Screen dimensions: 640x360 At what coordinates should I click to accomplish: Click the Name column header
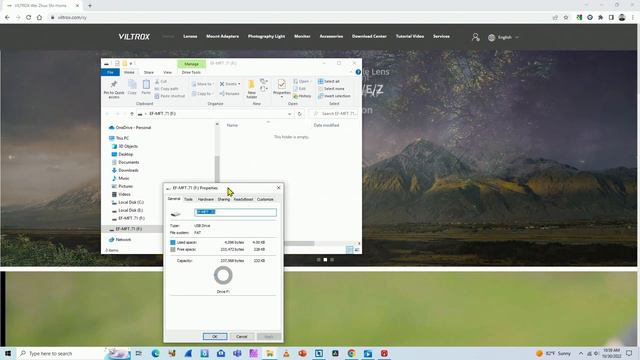tap(232, 125)
